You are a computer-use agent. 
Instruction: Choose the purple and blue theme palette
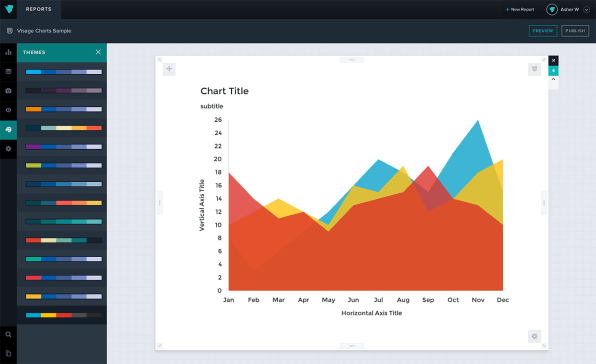[x=63, y=147]
